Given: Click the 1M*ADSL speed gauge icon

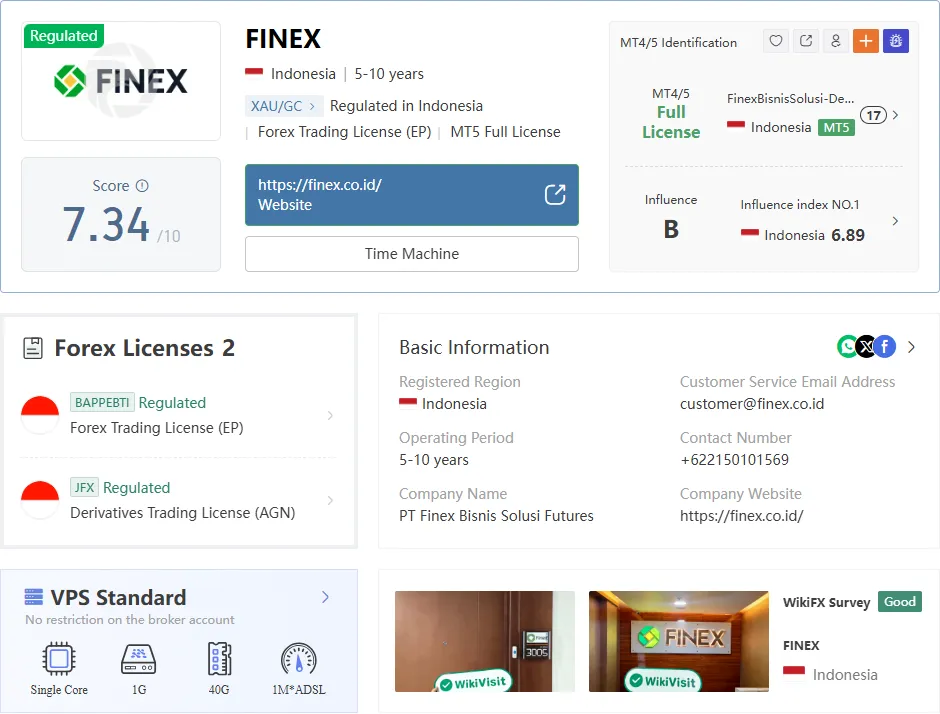Looking at the screenshot, I should (x=299, y=659).
